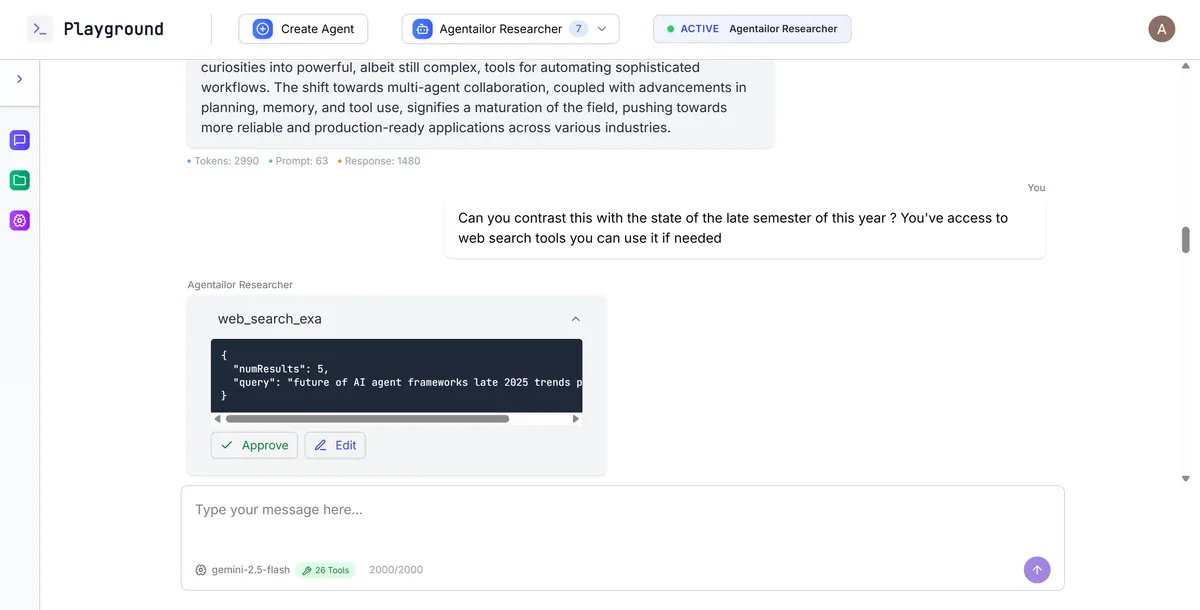1200x610 pixels.
Task: Open the green folder icon in sidebar
Action: pyautogui.click(x=19, y=180)
